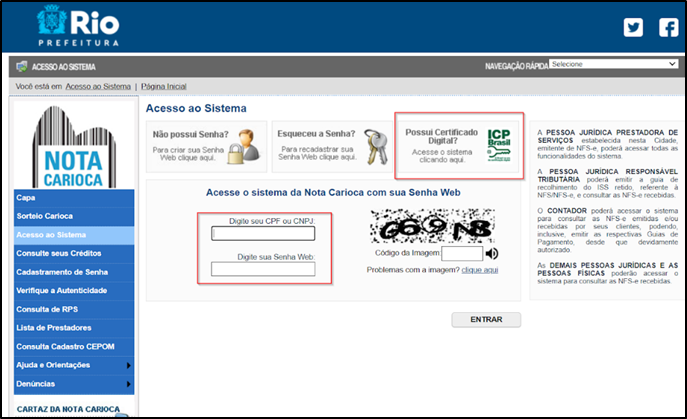Click the 'Digite sua Senha Web' label
Screen dimensions: 687x419
click(x=276, y=257)
